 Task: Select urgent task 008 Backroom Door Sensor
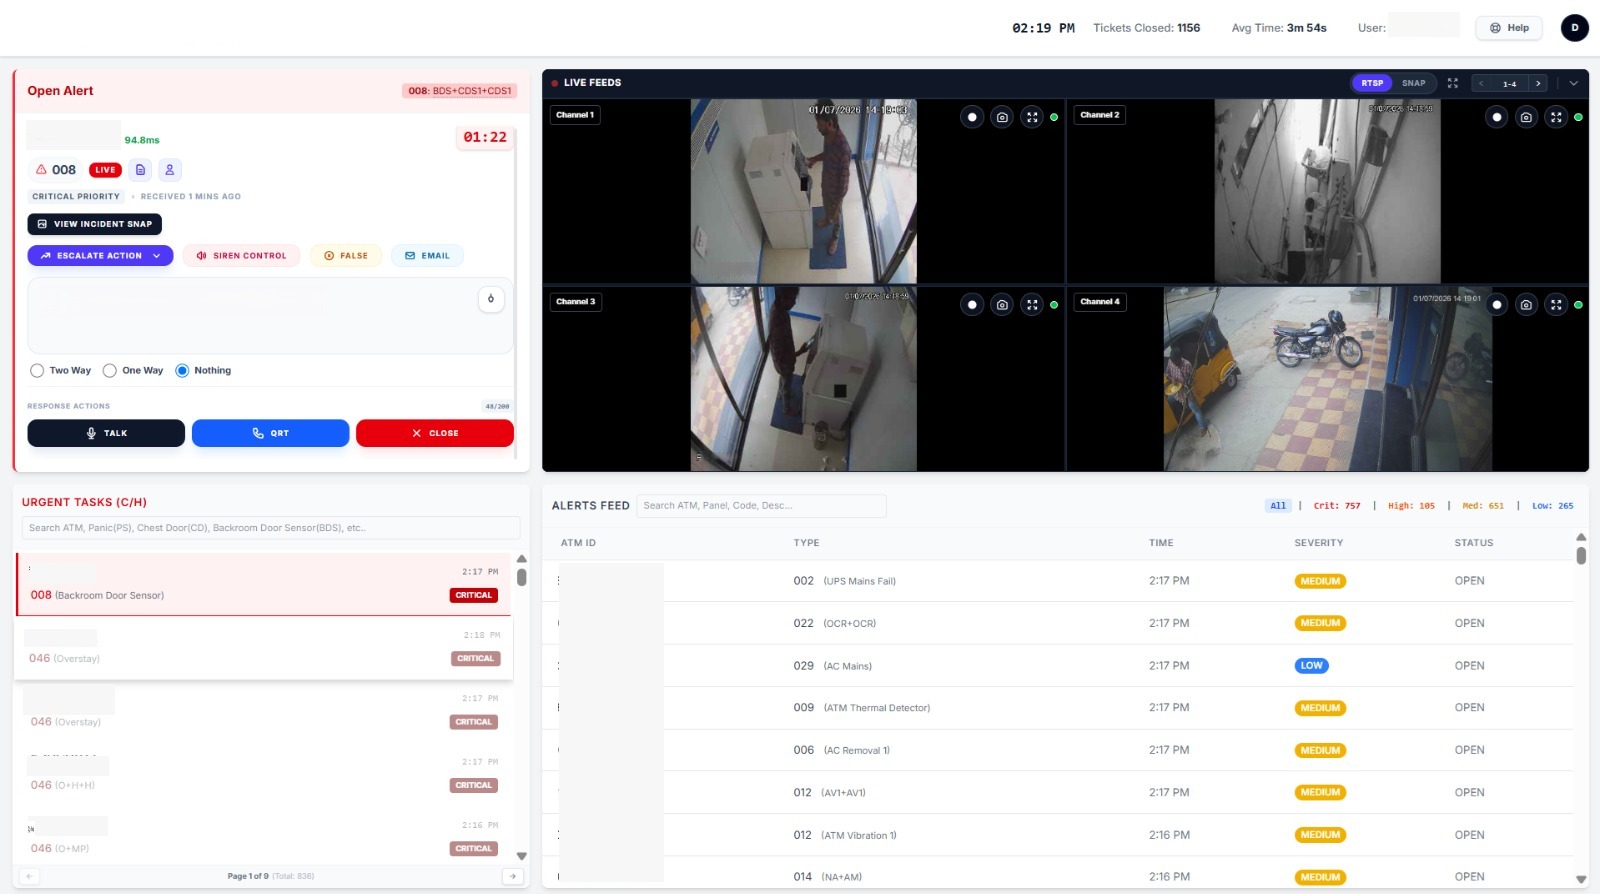[x=264, y=584]
